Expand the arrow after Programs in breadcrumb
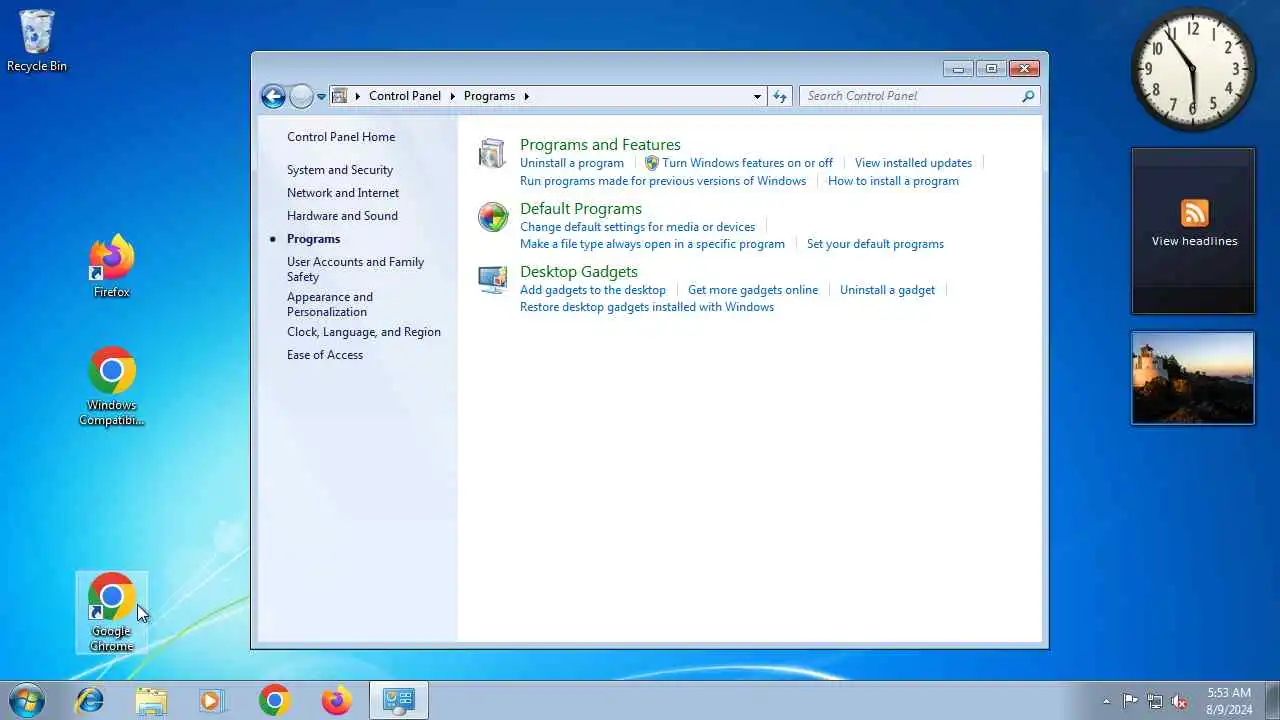The height and width of the screenshot is (720, 1280). (x=527, y=96)
